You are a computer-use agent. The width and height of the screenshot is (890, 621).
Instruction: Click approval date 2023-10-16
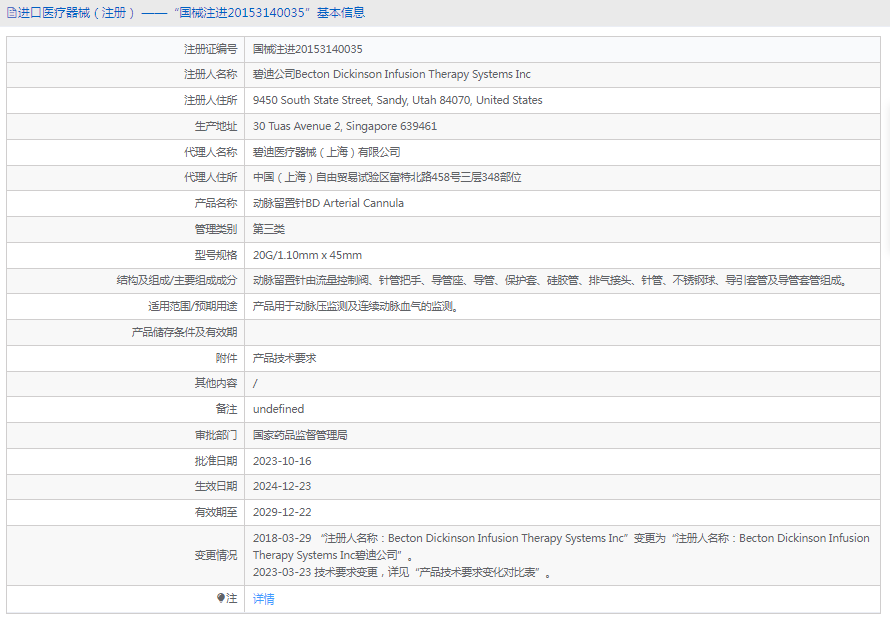[282, 461]
